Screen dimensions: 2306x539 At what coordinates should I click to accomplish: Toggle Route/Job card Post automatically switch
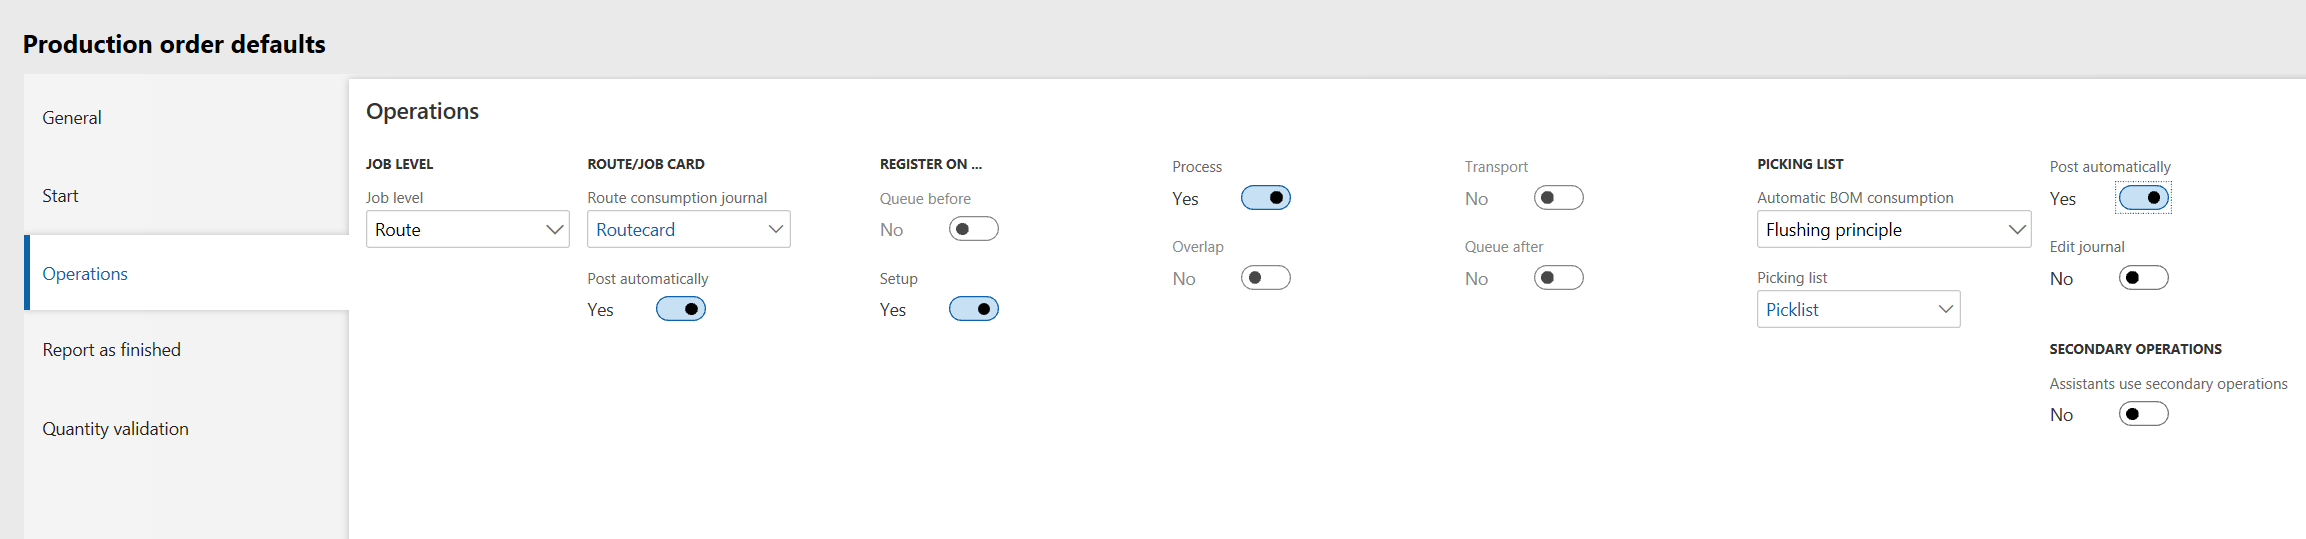pos(681,309)
